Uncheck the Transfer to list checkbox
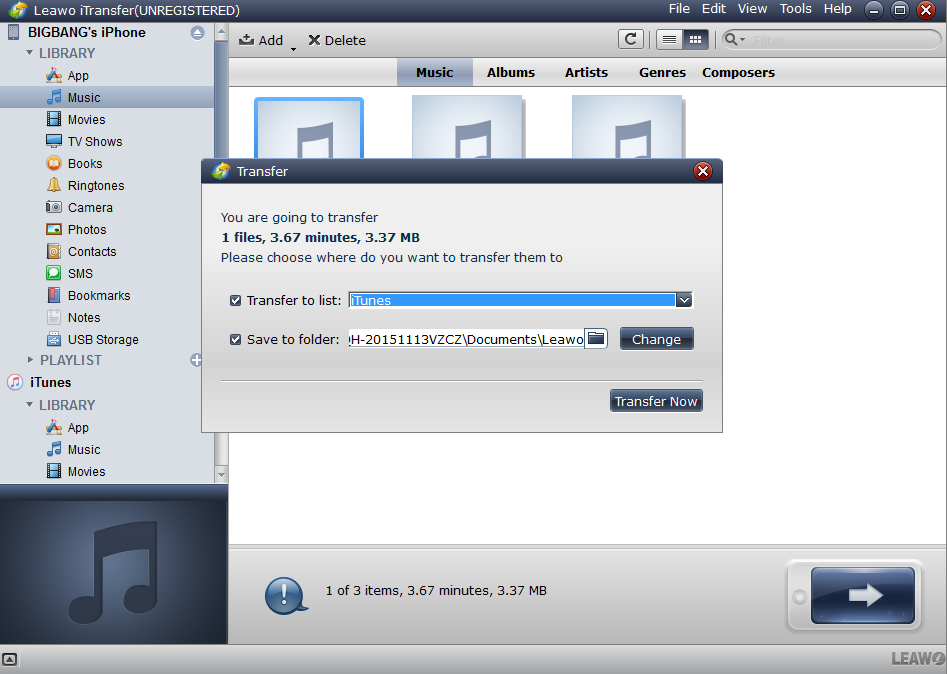This screenshot has height=674, width=947. (x=236, y=300)
